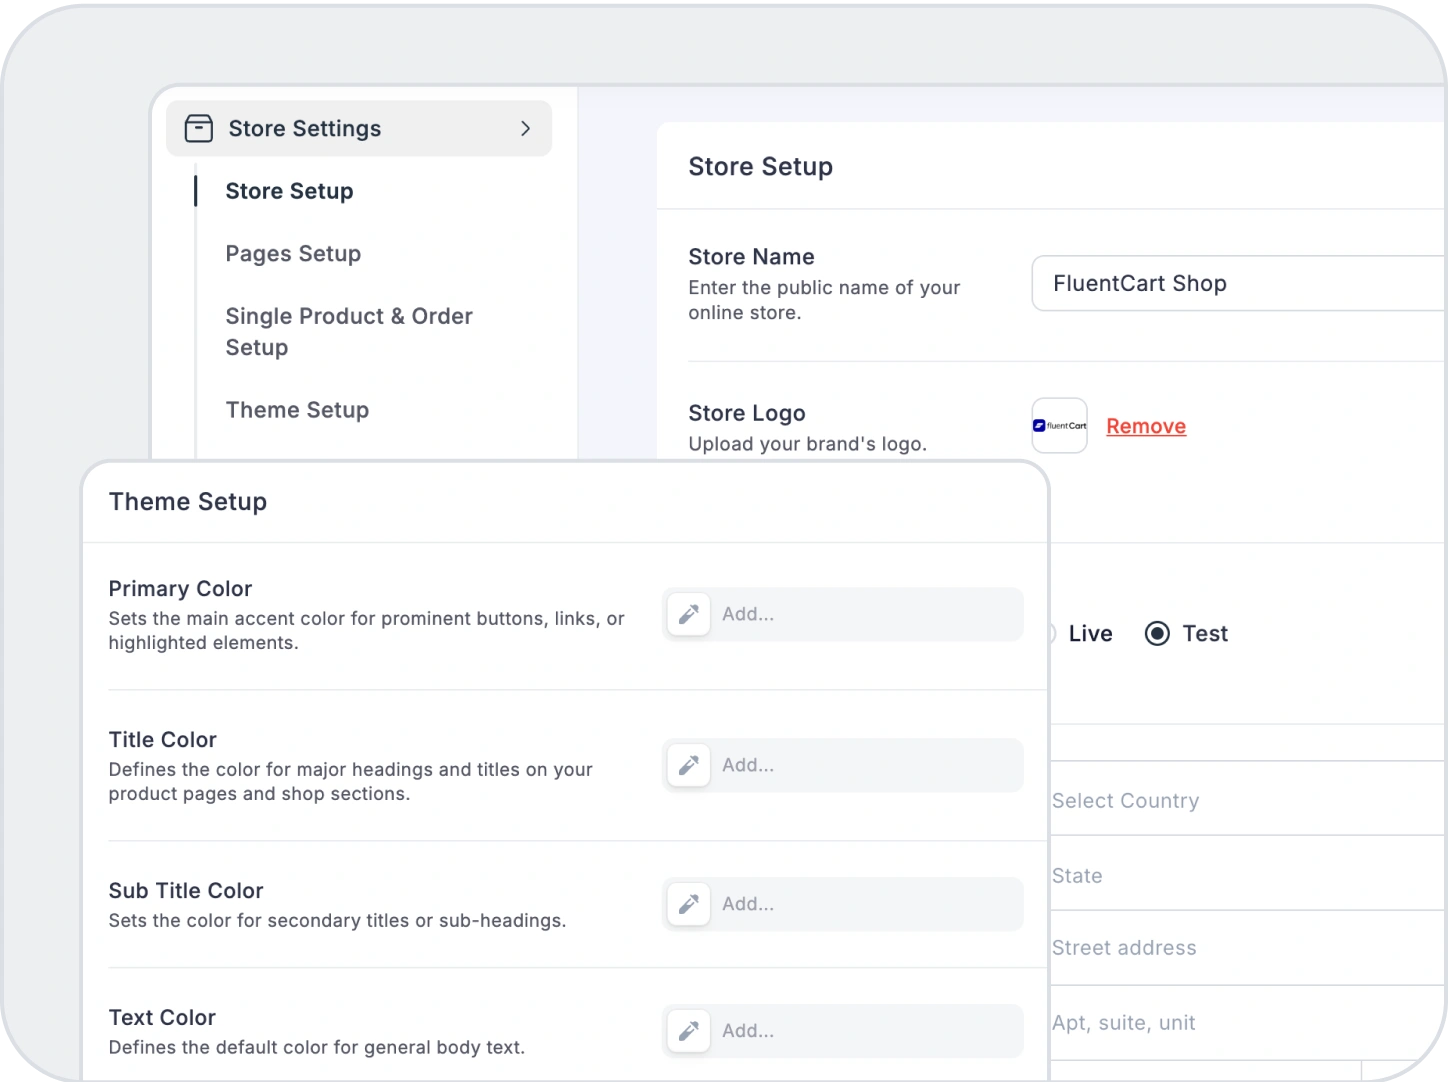Screen dimensions: 1448x1082
Task: Click the Sub Title Color eyedropper icon
Action: [x=688, y=904]
